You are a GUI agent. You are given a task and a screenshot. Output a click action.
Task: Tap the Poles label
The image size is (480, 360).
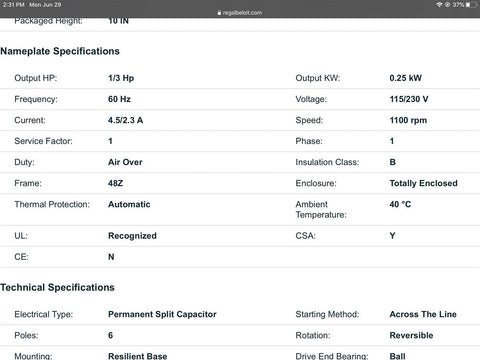tap(26, 335)
